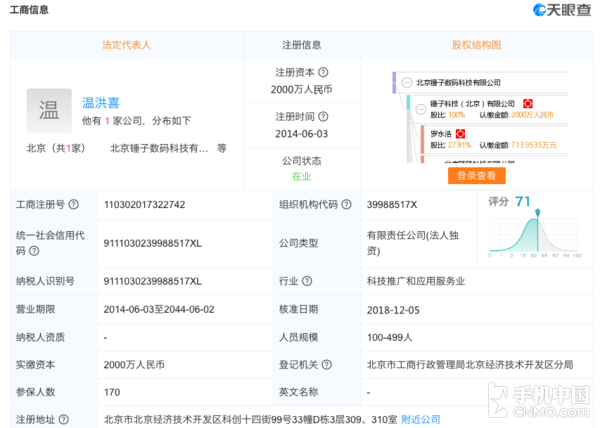This screenshot has height=428, width=600.
Task: Click 登录查看 button
Action: coord(476,176)
